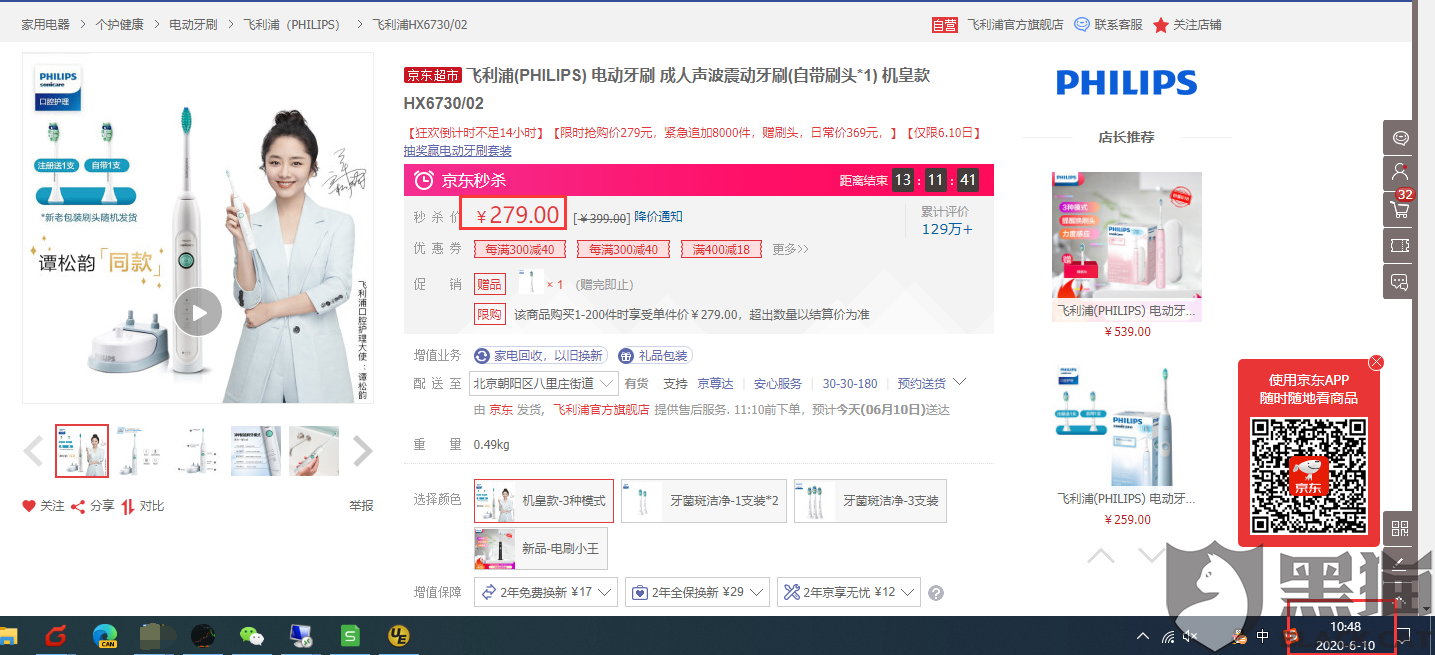Show previous product thumbnails with left arrow
Viewport: 1435px width, 655px height.
point(33,451)
